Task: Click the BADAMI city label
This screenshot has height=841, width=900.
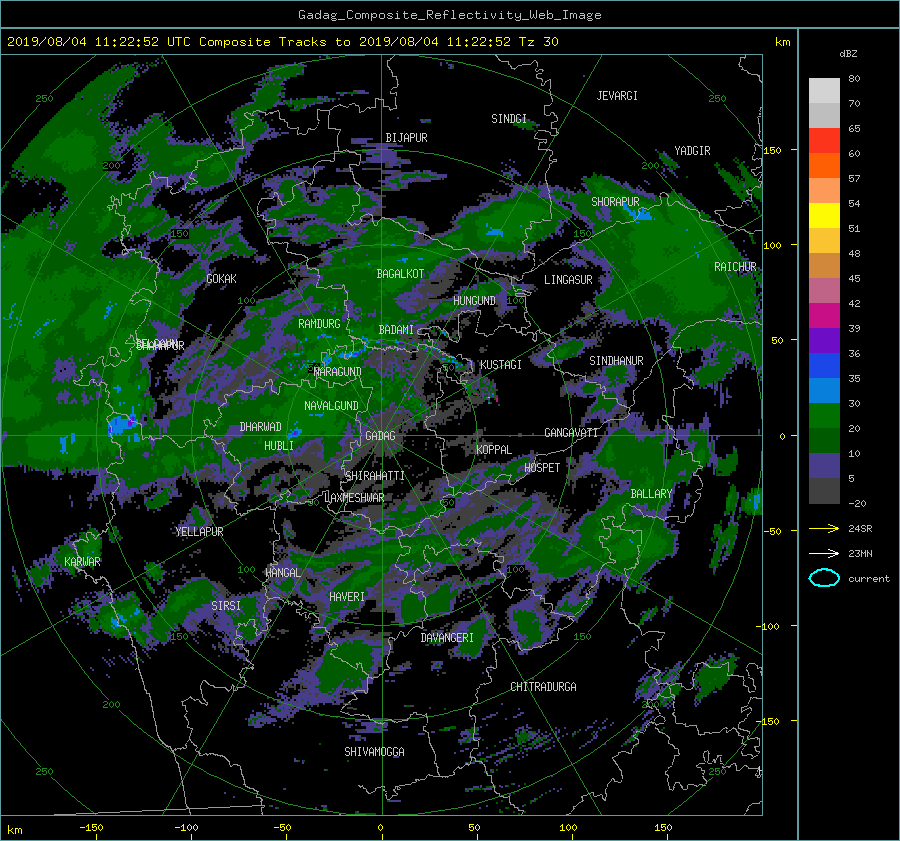Action: (x=396, y=330)
